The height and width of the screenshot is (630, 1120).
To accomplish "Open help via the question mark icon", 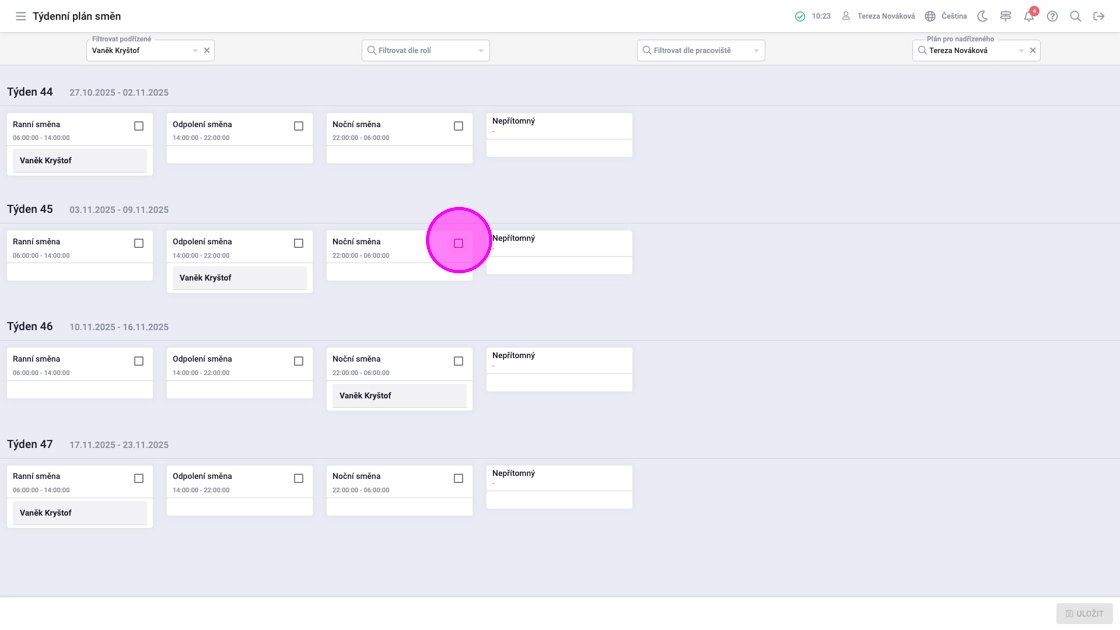I will tap(1052, 16).
